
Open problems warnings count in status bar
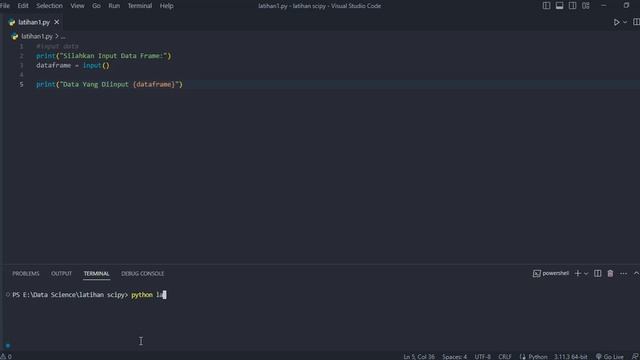tap(6, 356)
